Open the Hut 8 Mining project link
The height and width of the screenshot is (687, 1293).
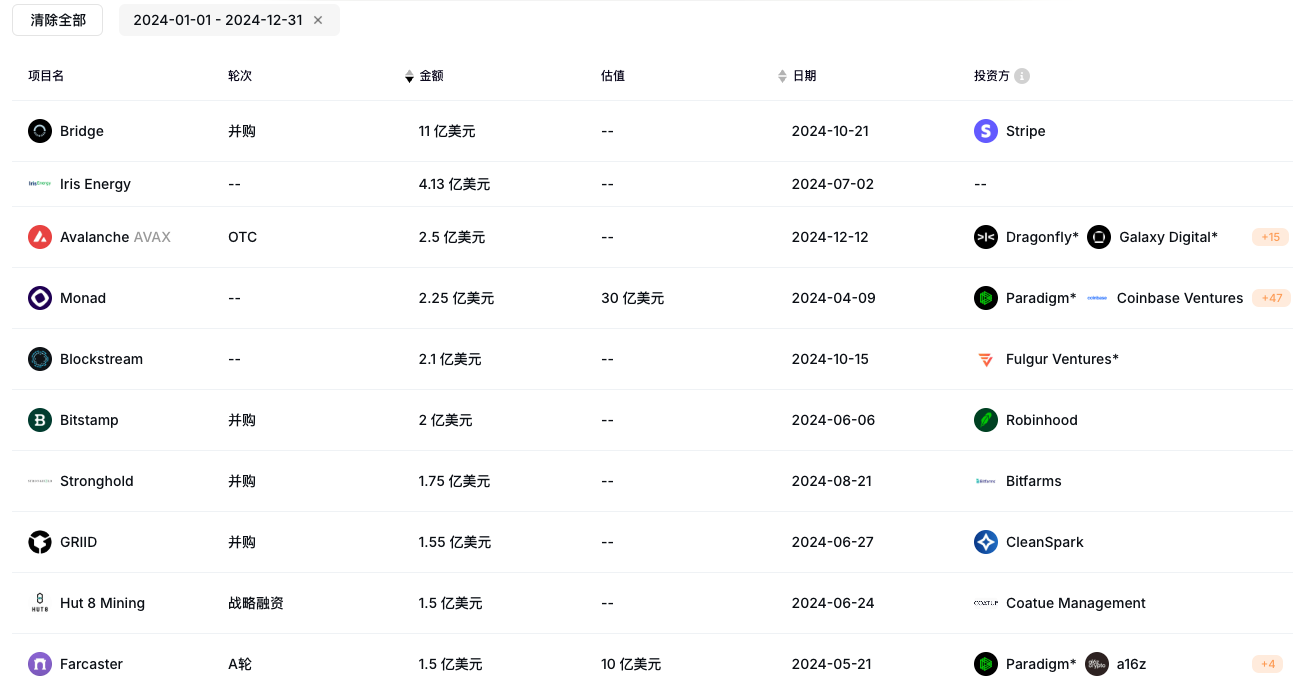click(x=102, y=603)
